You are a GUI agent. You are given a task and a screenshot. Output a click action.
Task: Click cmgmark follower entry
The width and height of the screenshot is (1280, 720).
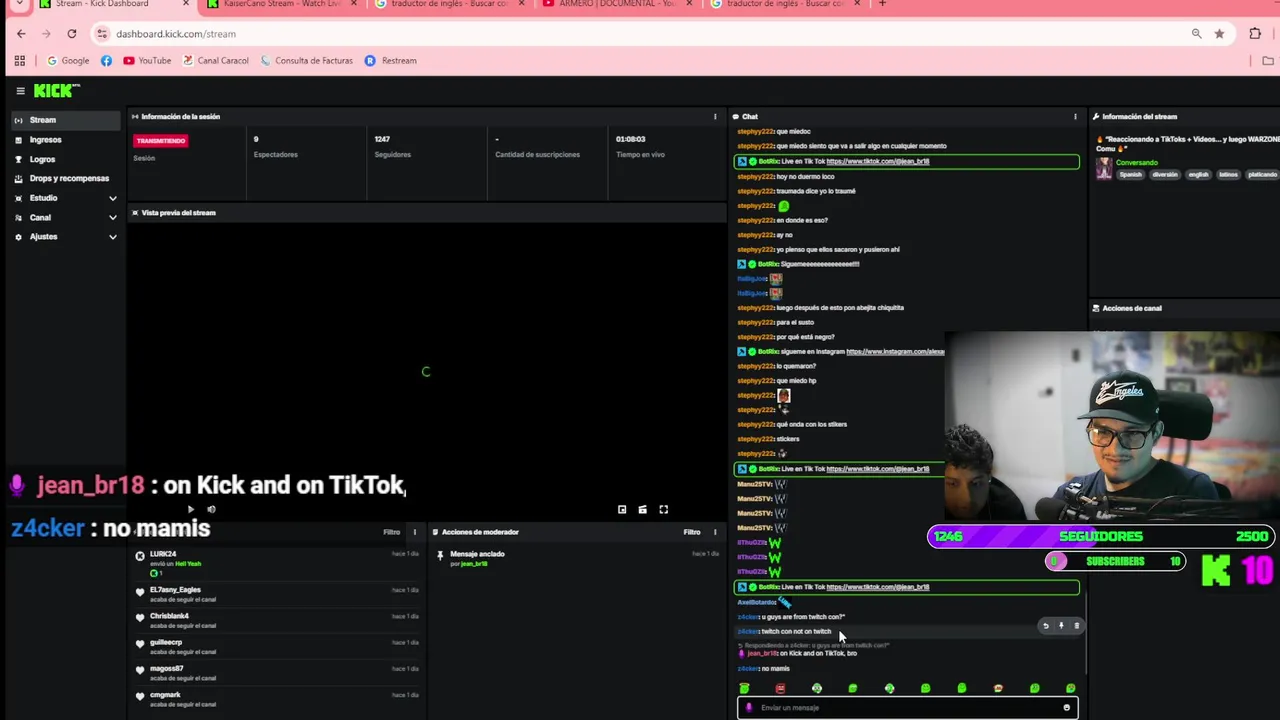pyautogui.click(x=165, y=695)
